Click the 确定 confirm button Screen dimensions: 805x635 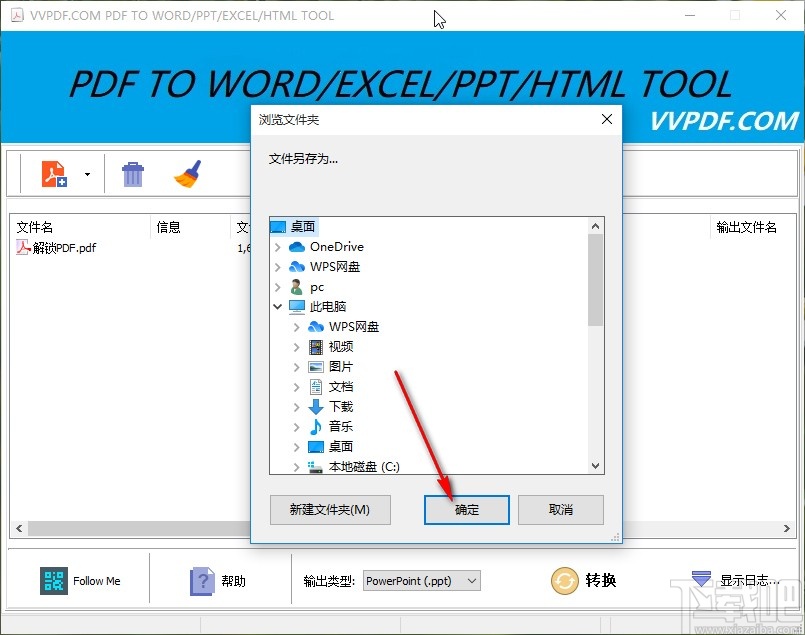[x=466, y=510]
